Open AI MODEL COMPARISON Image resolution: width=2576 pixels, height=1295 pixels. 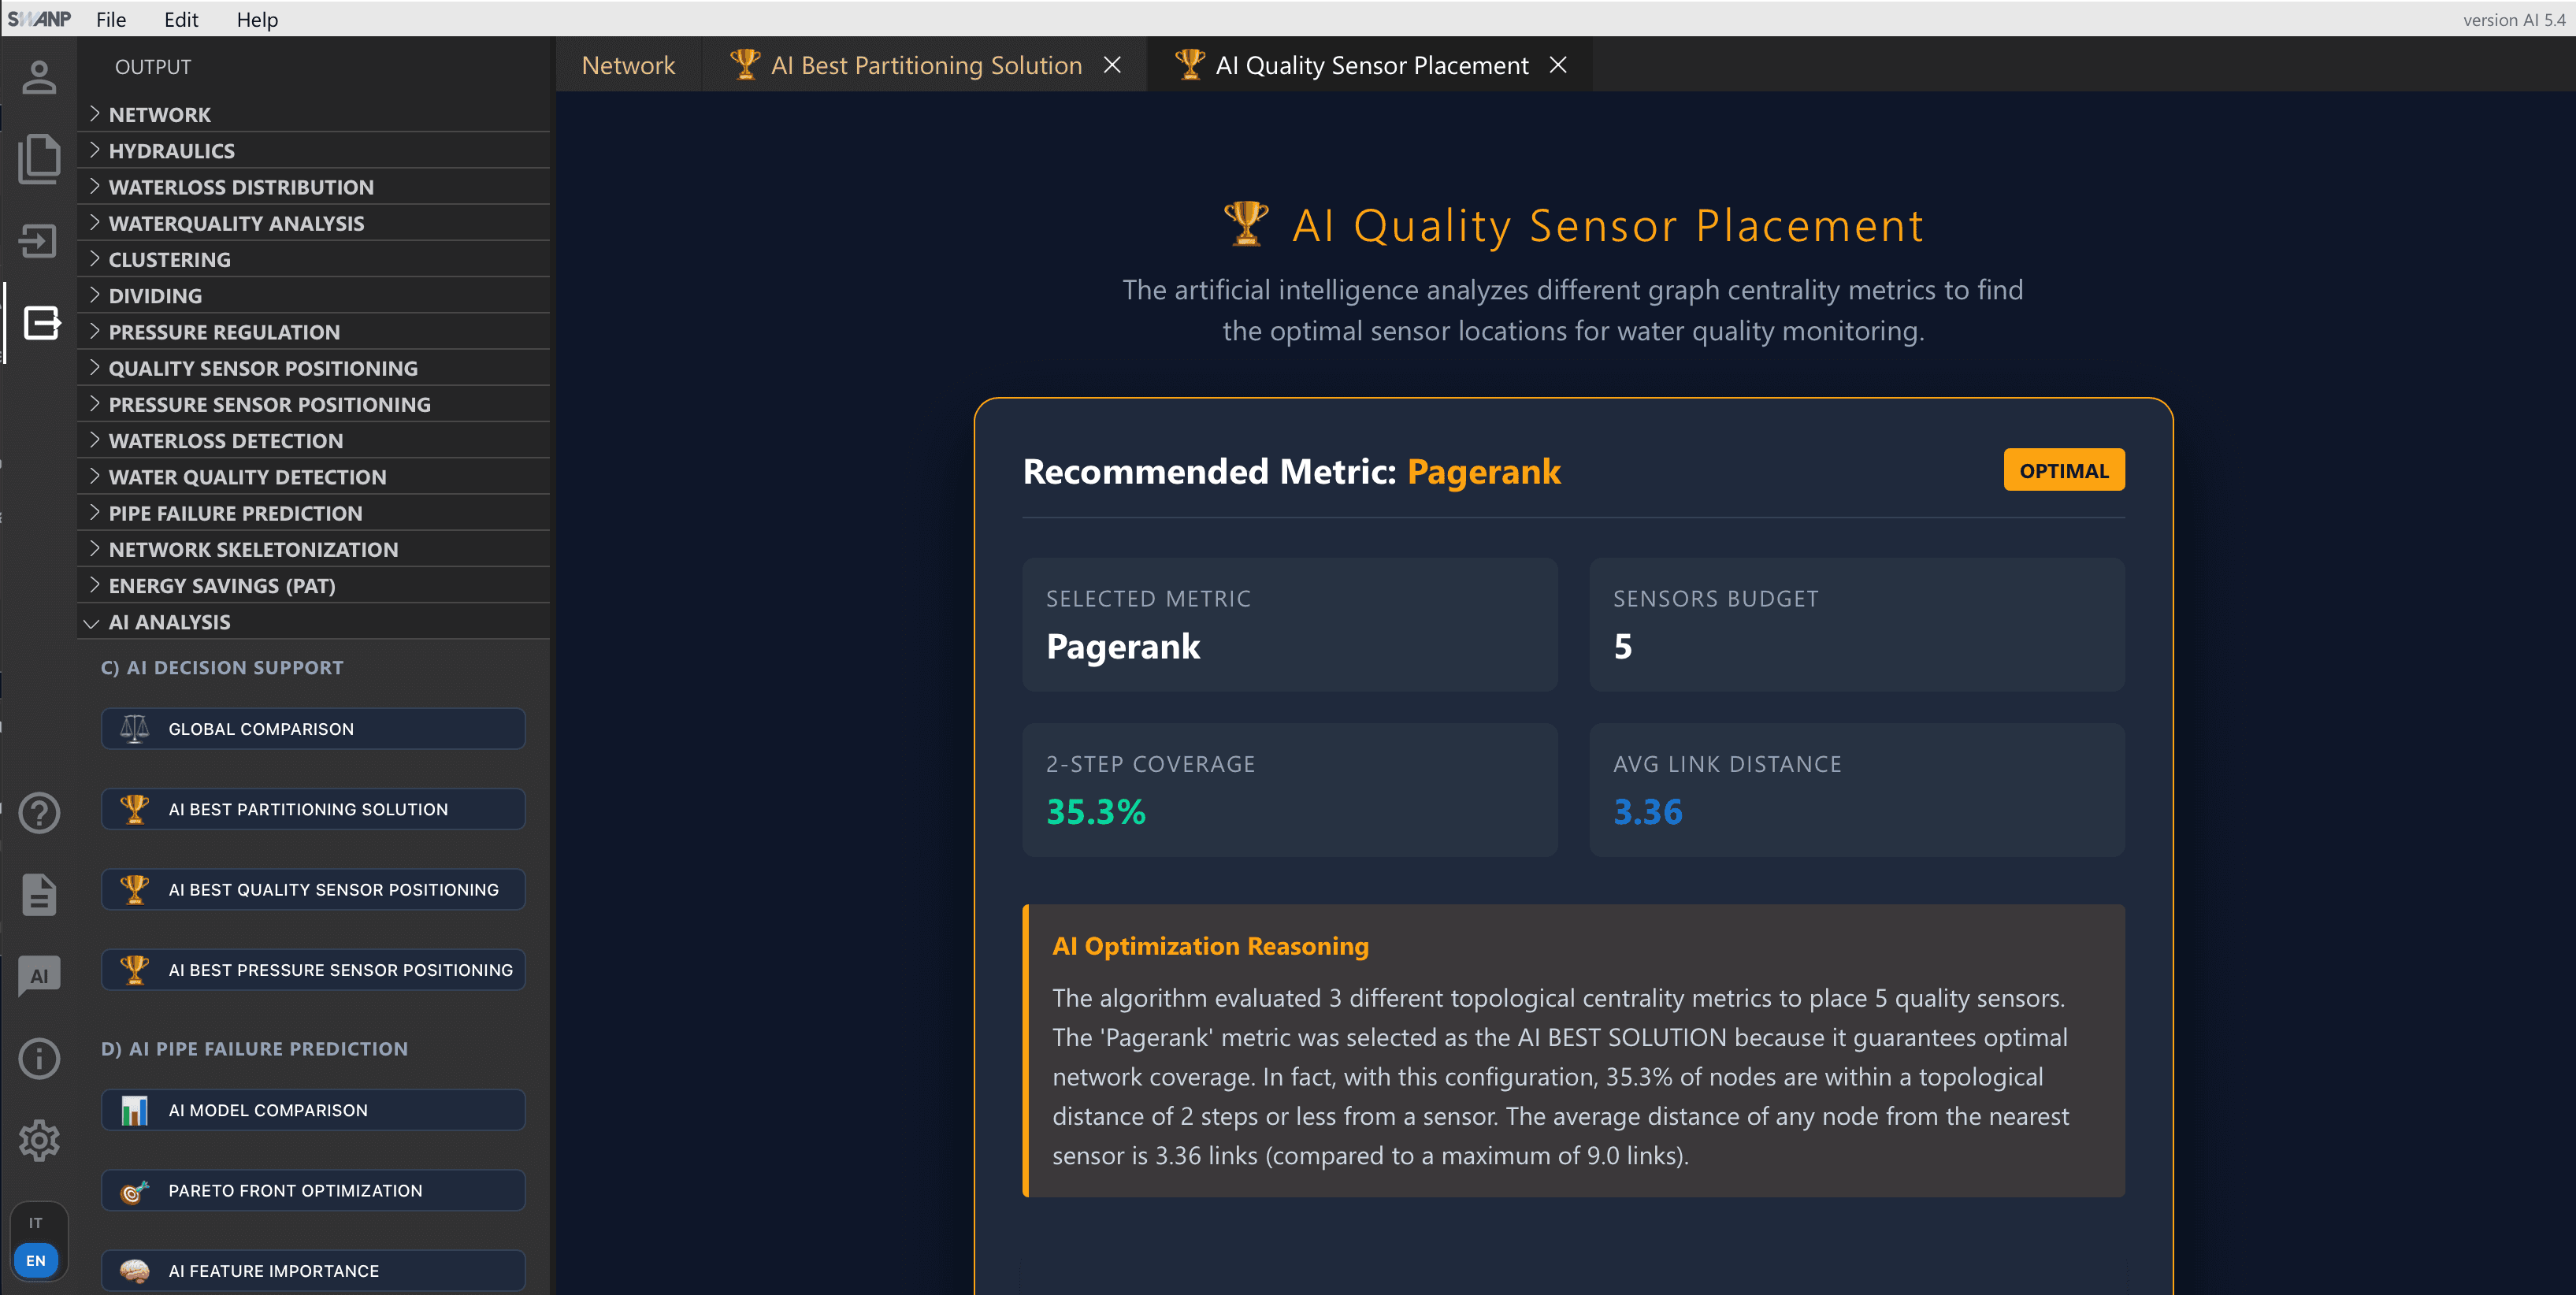(313, 1110)
